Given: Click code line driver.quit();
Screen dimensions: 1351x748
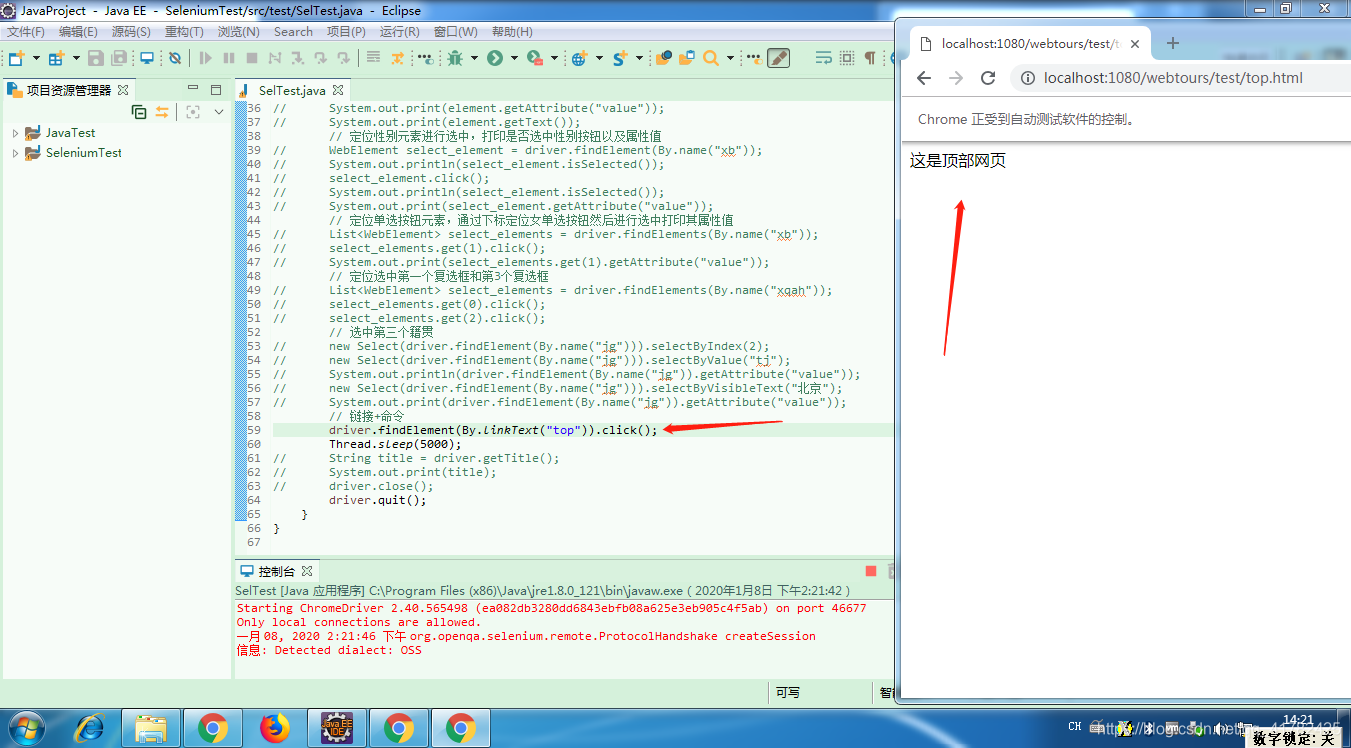Looking at the screenshot, I should (x=378, y=500).
